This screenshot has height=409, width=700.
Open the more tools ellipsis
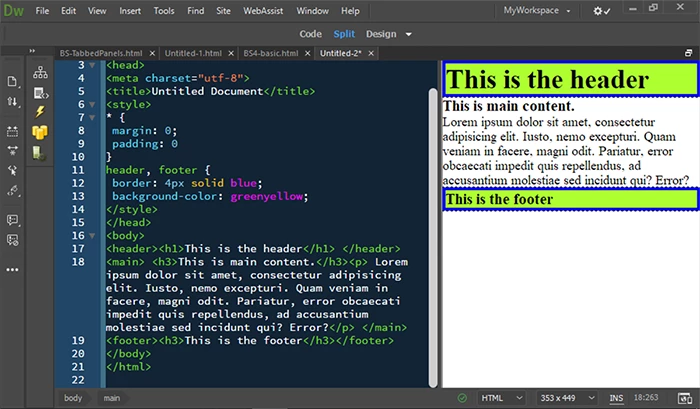[12, 270]
